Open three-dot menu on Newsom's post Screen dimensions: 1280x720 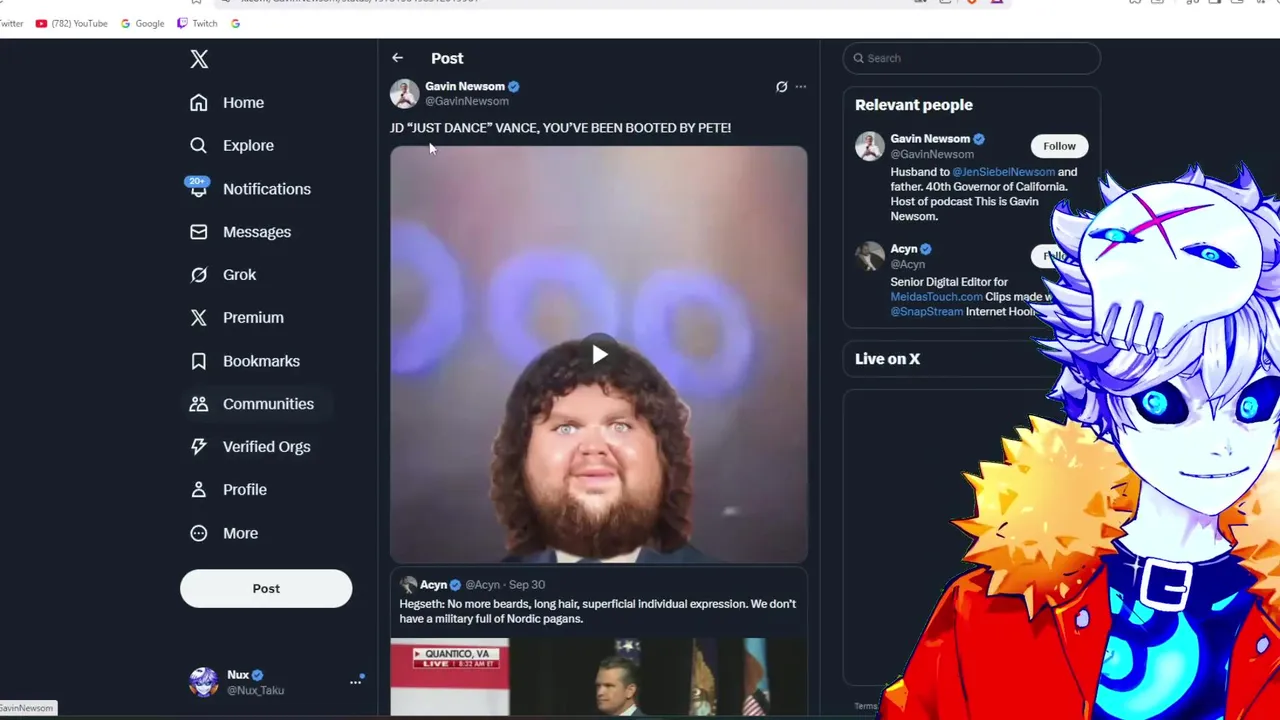tap(800, 87)
